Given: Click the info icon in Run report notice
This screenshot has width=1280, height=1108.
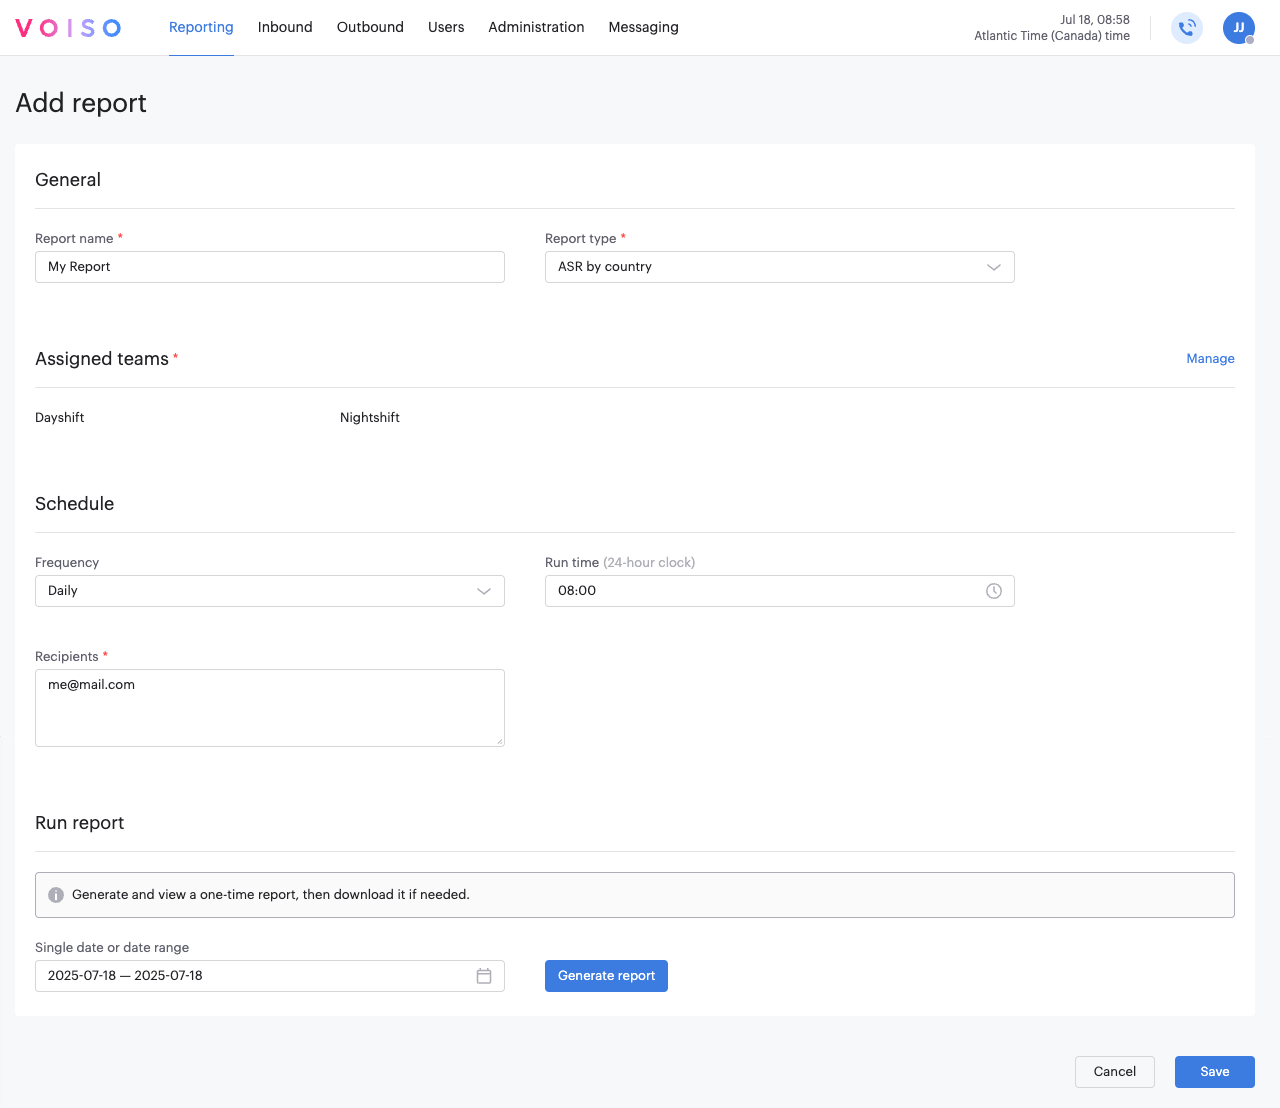Looking at the screenshot, I should point(56,895).
